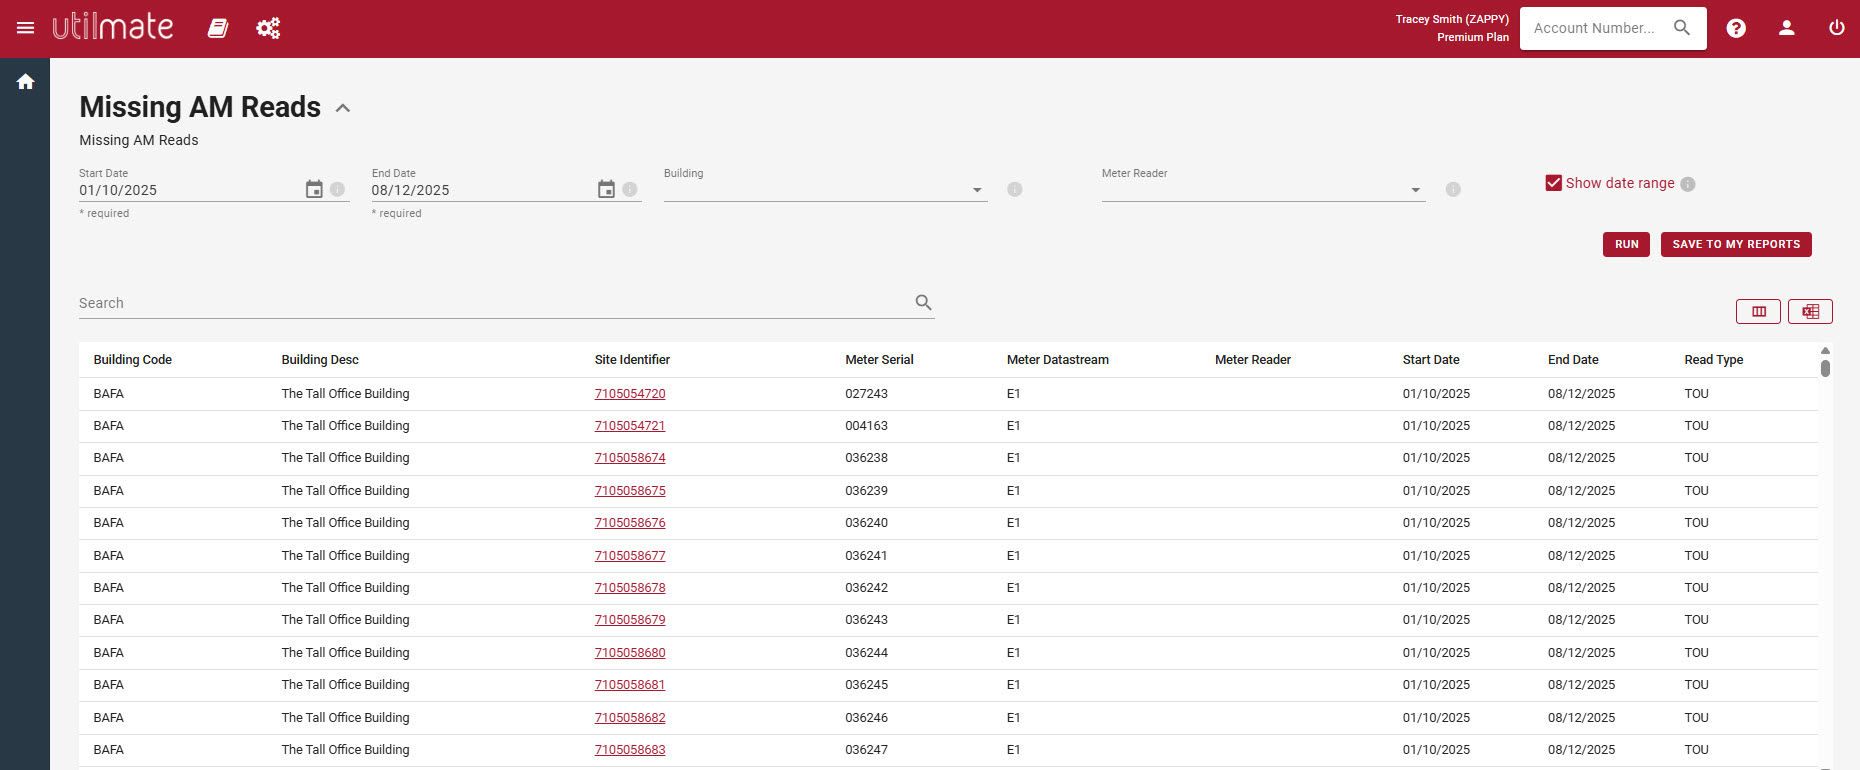
Task: Show End Date info tooltip icon
Action: [630, 189]
